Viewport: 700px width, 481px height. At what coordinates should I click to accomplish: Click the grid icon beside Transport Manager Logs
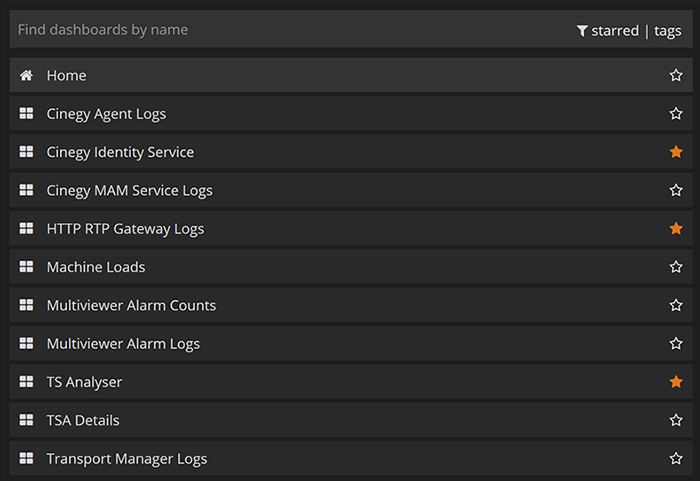[x=26, y=458]
